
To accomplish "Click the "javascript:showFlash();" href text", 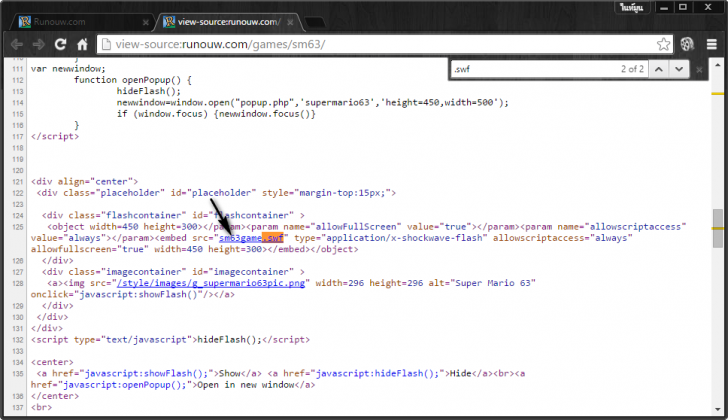I will point(146,374).
